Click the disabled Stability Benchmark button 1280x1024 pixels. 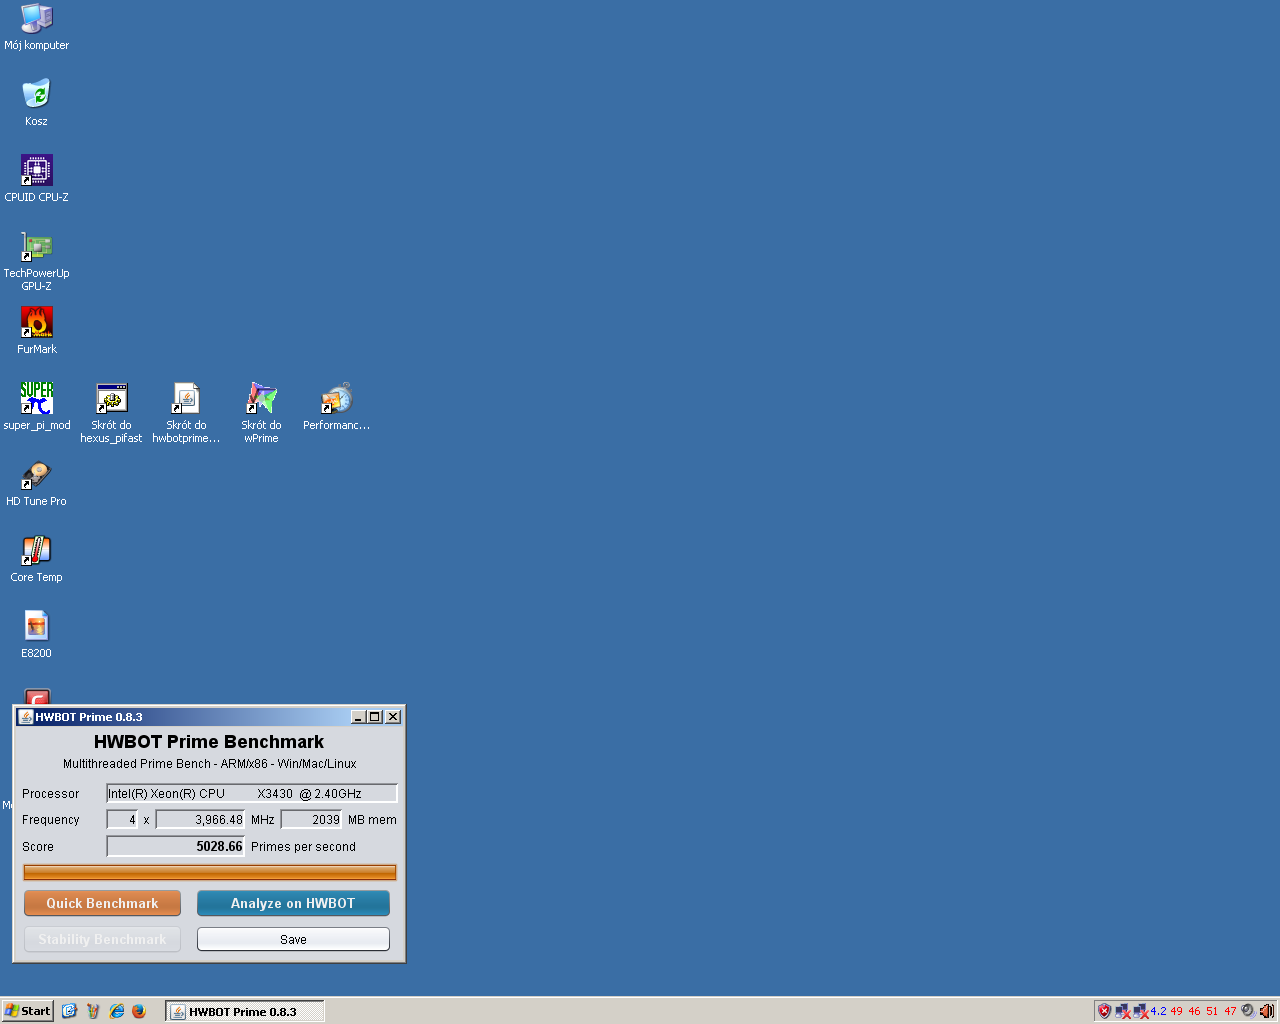[x=102, y=939]
